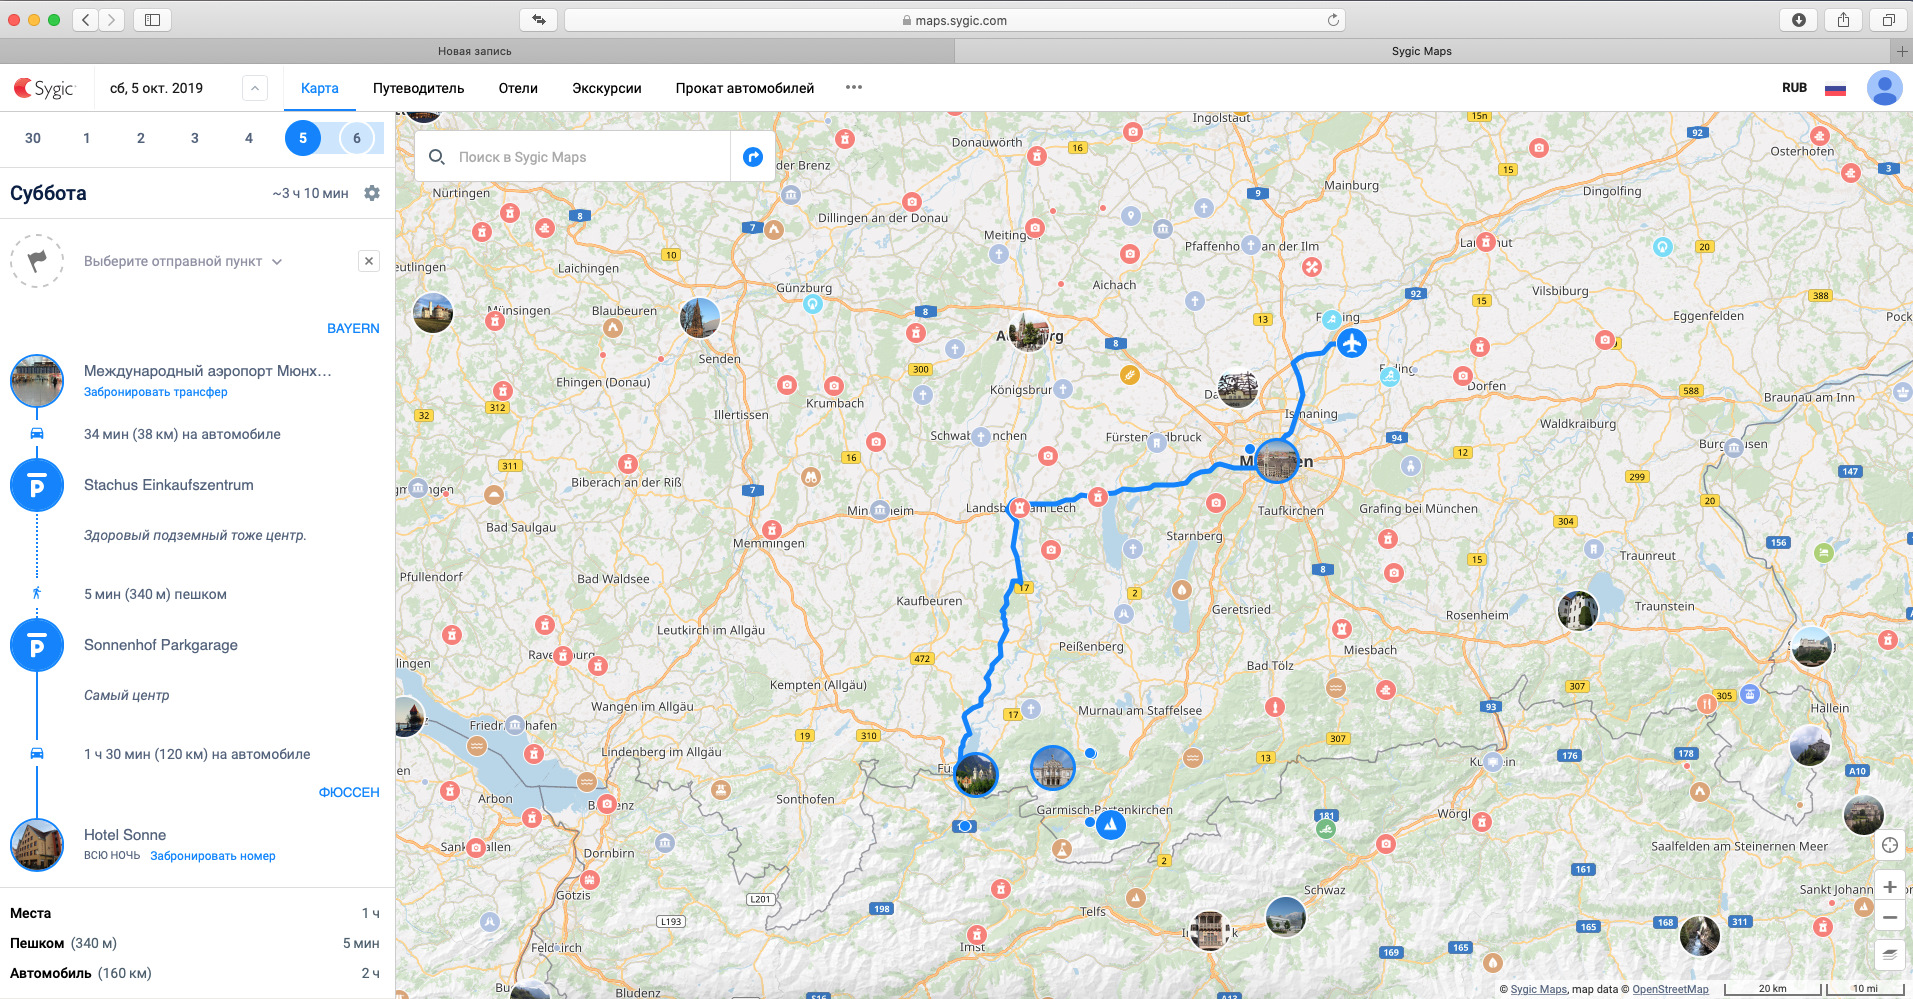Center map on my location
The image size is (1913, 999).
click(x=1890, y=845)
